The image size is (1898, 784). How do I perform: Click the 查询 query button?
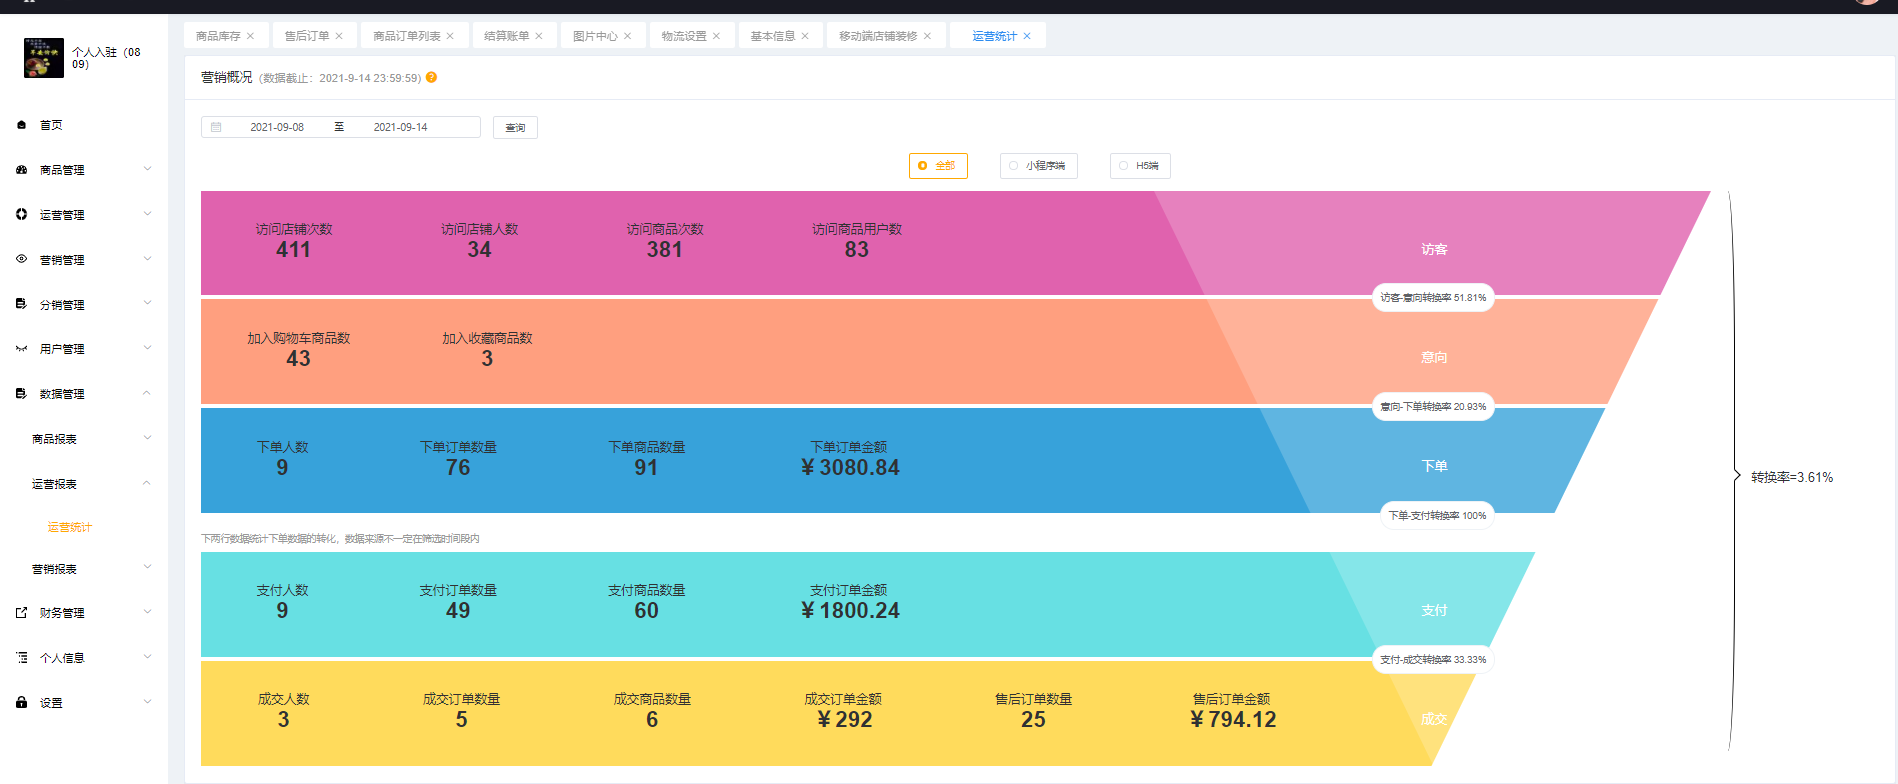click(x=515, y=127)
